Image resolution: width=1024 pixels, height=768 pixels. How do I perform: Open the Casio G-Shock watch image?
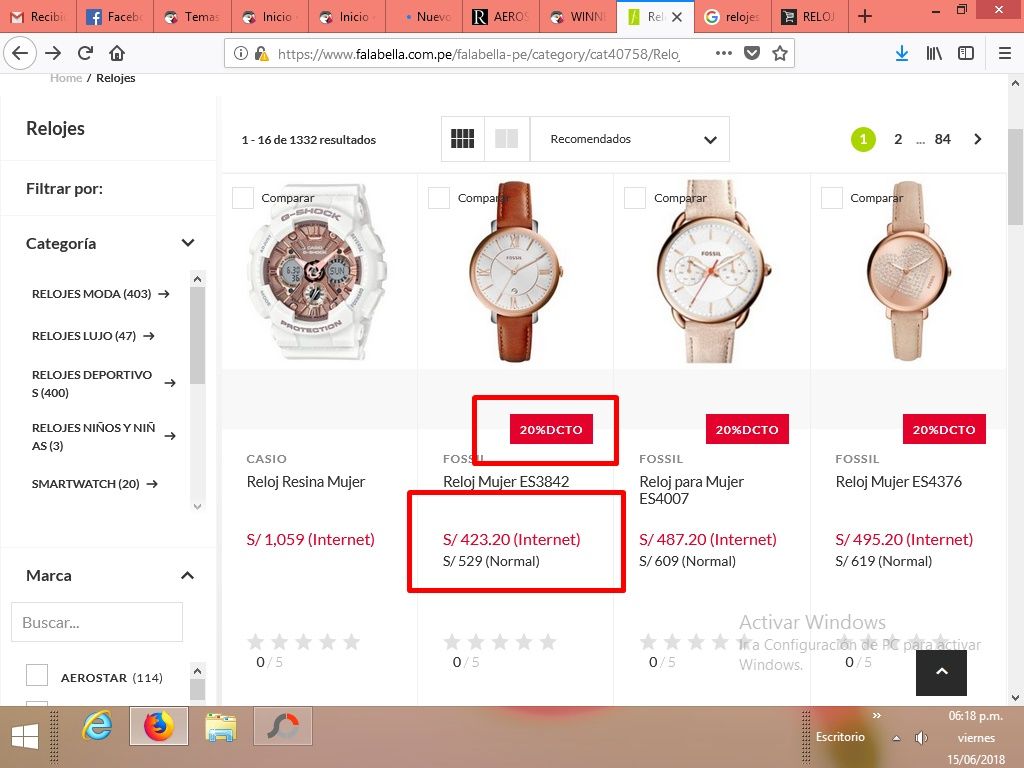tap(315, 272)
